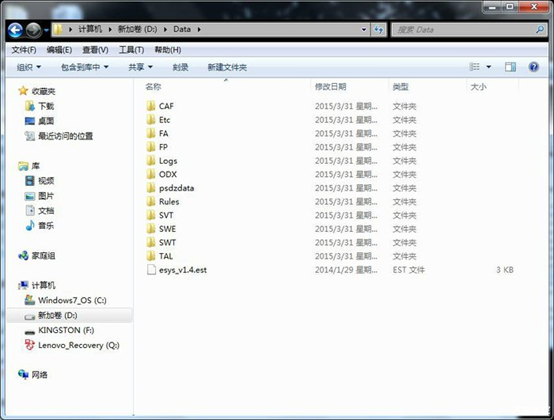554x420 pixels.
Task: Open the 文件(F) menu
Action: click(x=24, y=50)
